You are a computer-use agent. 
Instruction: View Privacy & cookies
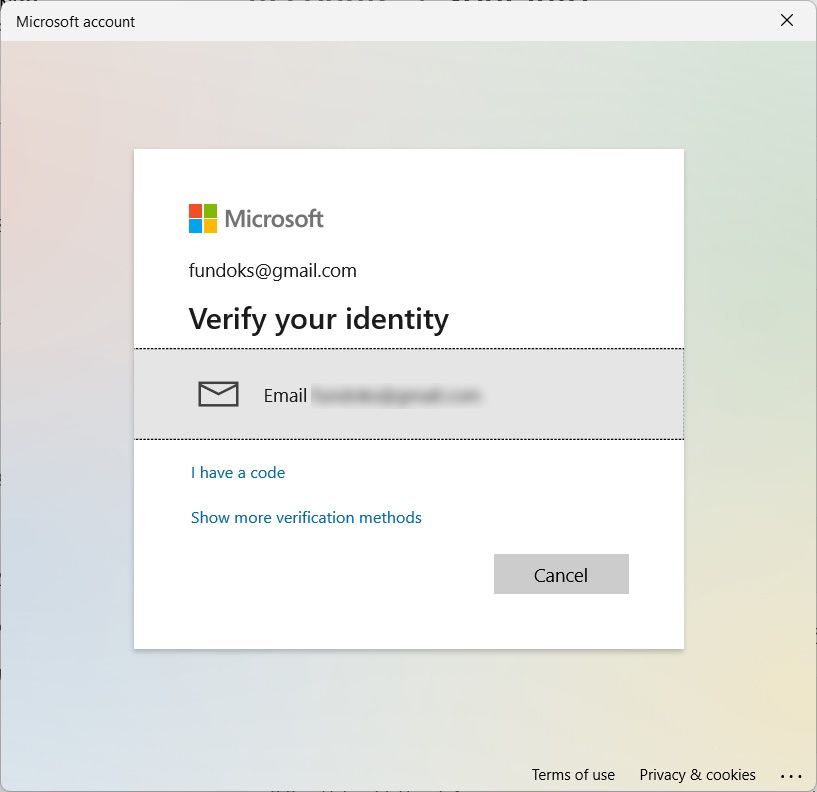[x=697, y=775]
